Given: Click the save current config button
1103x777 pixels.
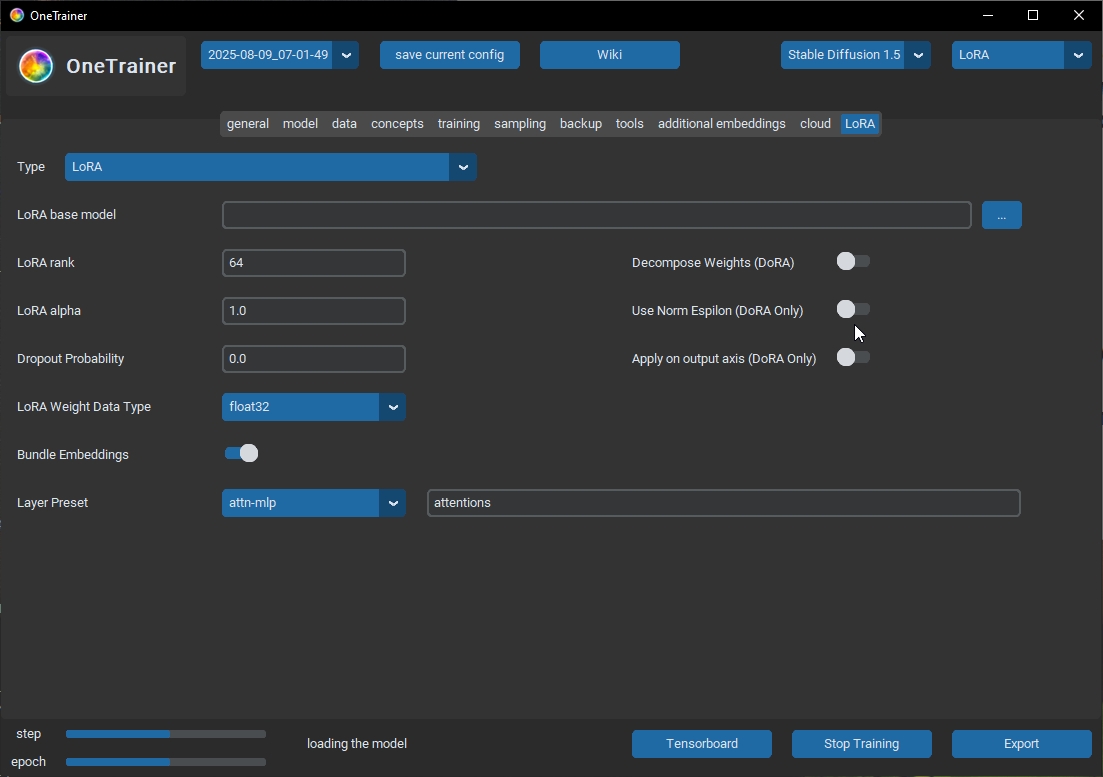Looking at the screenshot, I should coord(450,55).
